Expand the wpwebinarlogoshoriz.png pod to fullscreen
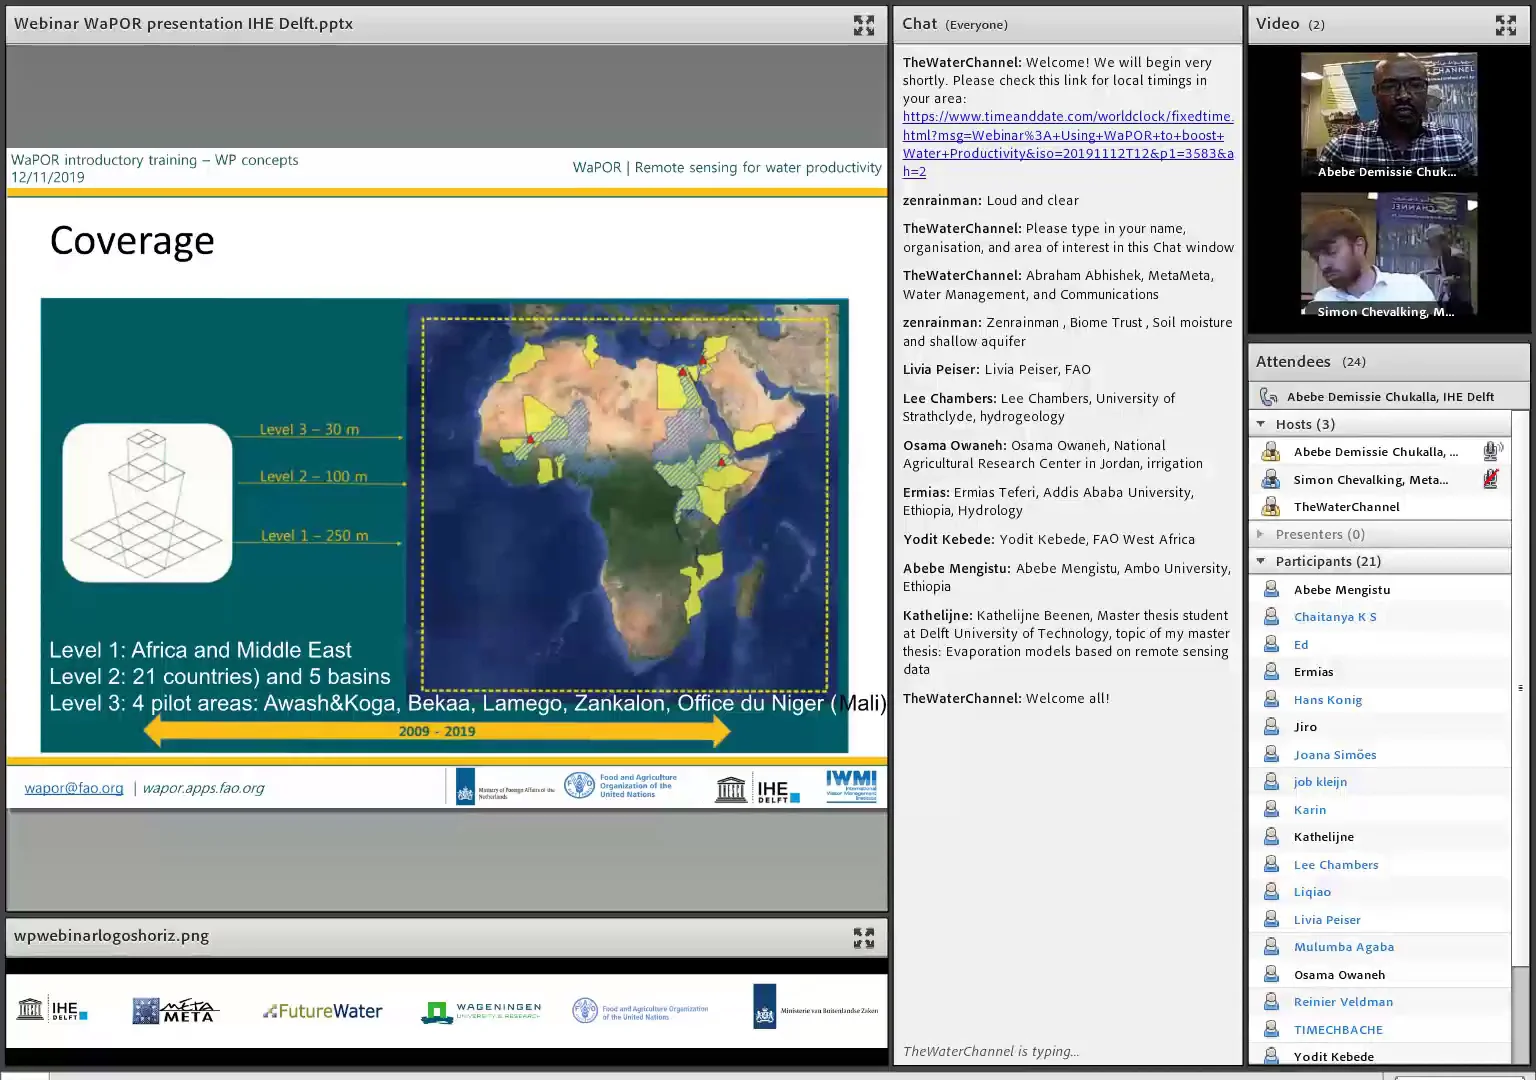 click(x=864, y=937)
